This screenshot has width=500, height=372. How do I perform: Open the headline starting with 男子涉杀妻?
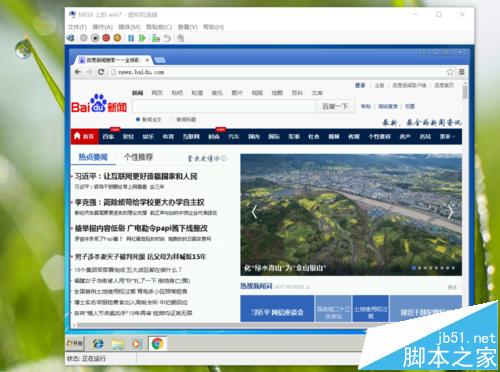tap(140, 256)
